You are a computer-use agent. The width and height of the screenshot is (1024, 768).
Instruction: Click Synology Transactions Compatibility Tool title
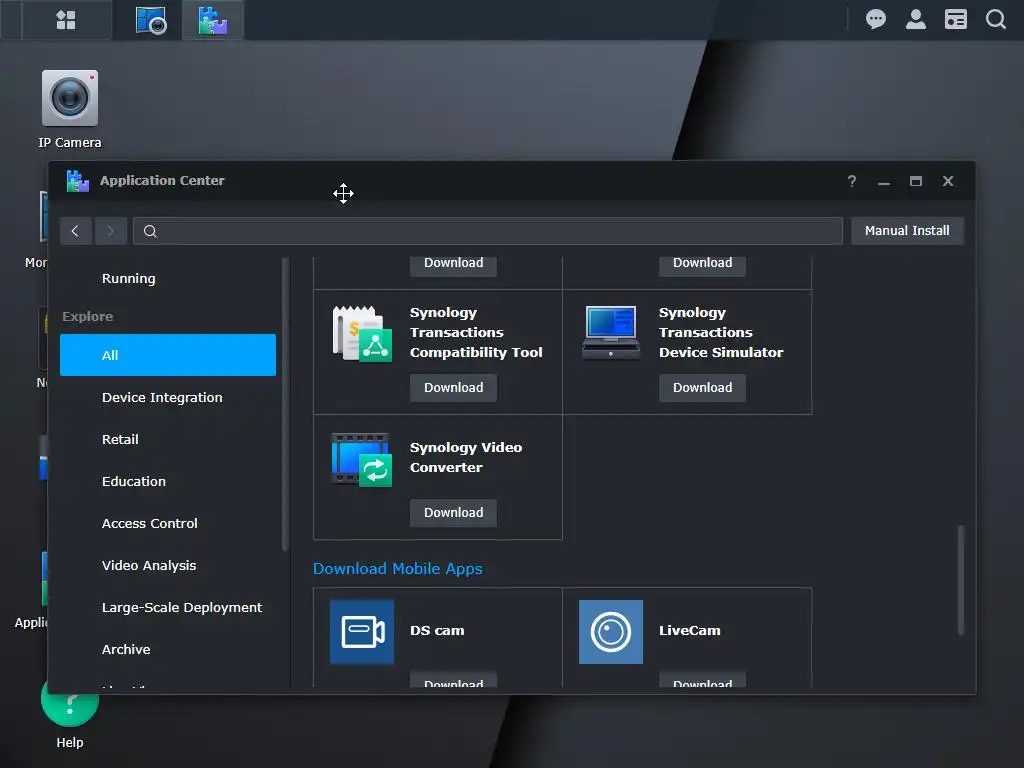(476, 332)
